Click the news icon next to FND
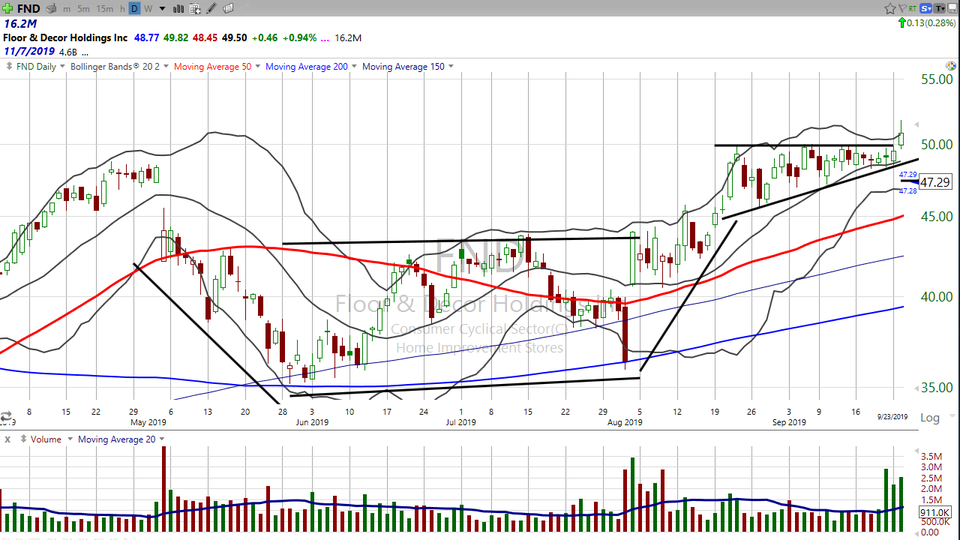 click(x=50, y=8)
